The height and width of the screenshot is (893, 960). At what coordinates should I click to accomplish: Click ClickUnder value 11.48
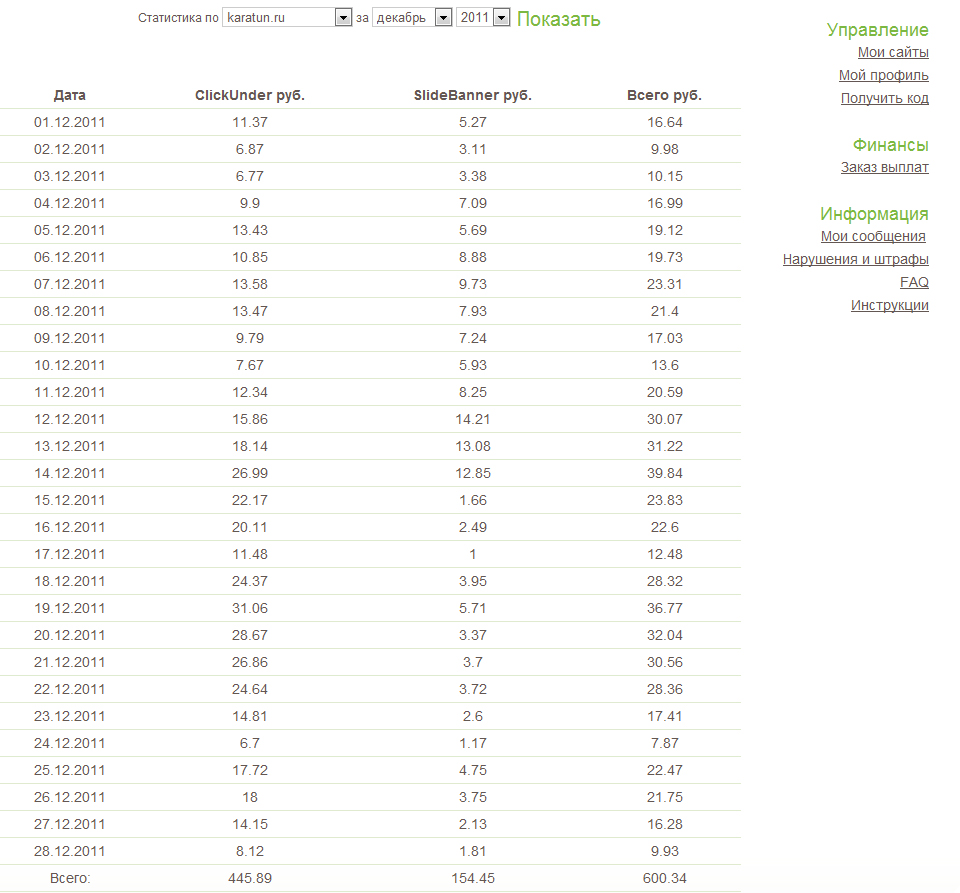coord(250,554)
